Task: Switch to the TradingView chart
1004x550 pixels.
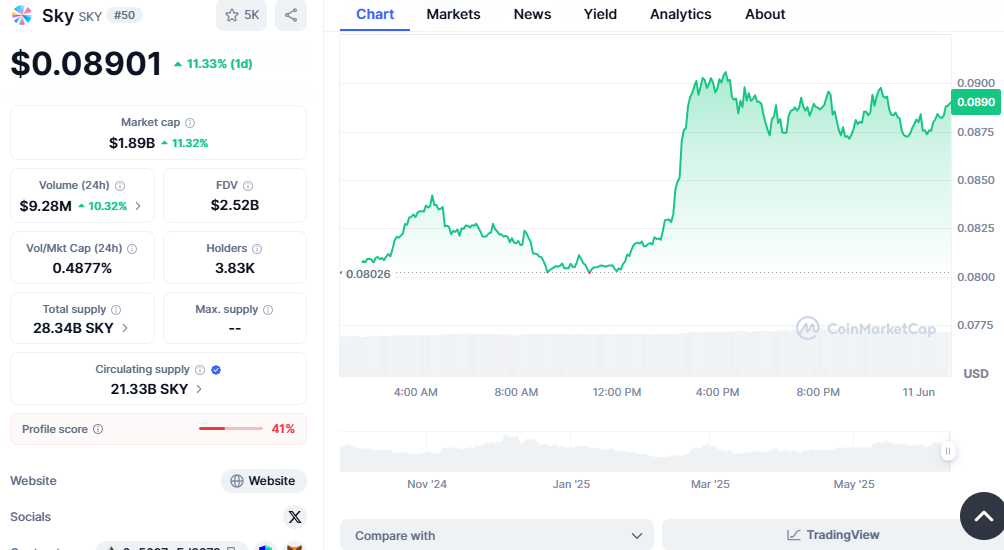Action: pos(832,535)
